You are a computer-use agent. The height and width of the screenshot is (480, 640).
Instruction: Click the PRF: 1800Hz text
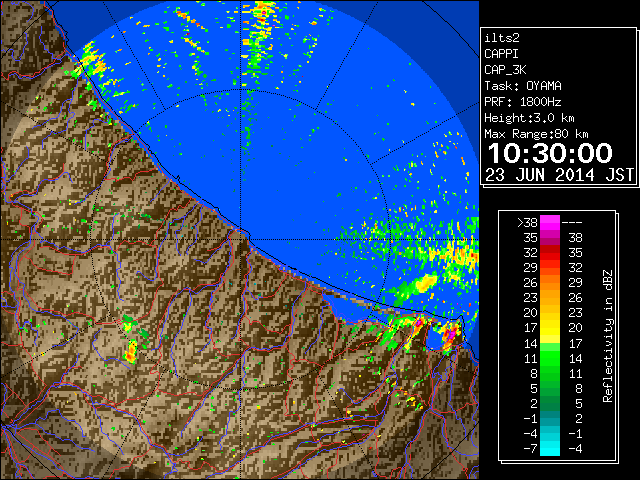pos(523,102)
